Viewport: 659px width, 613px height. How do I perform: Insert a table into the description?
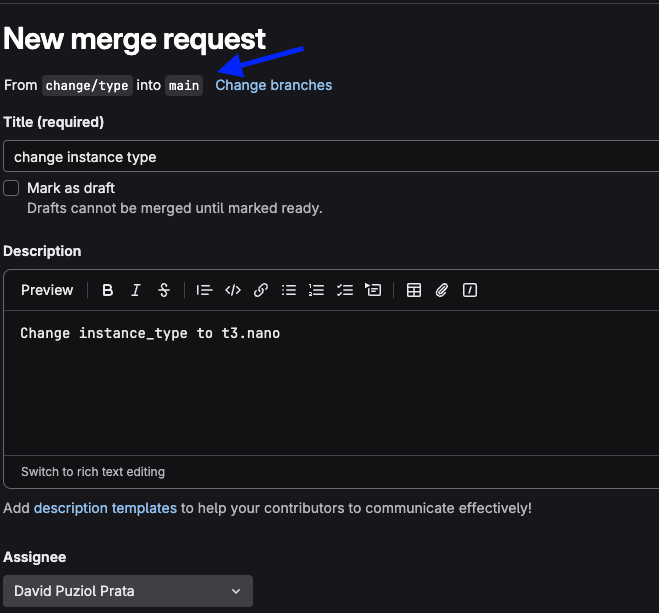(414, 290)
